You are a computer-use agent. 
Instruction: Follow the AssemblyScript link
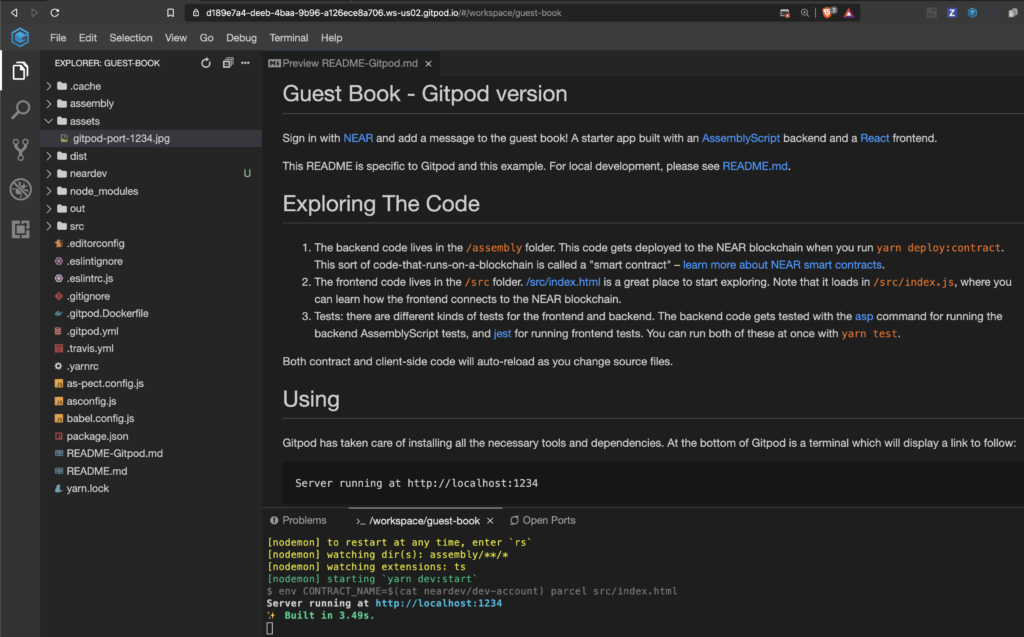tap(741, 139)
